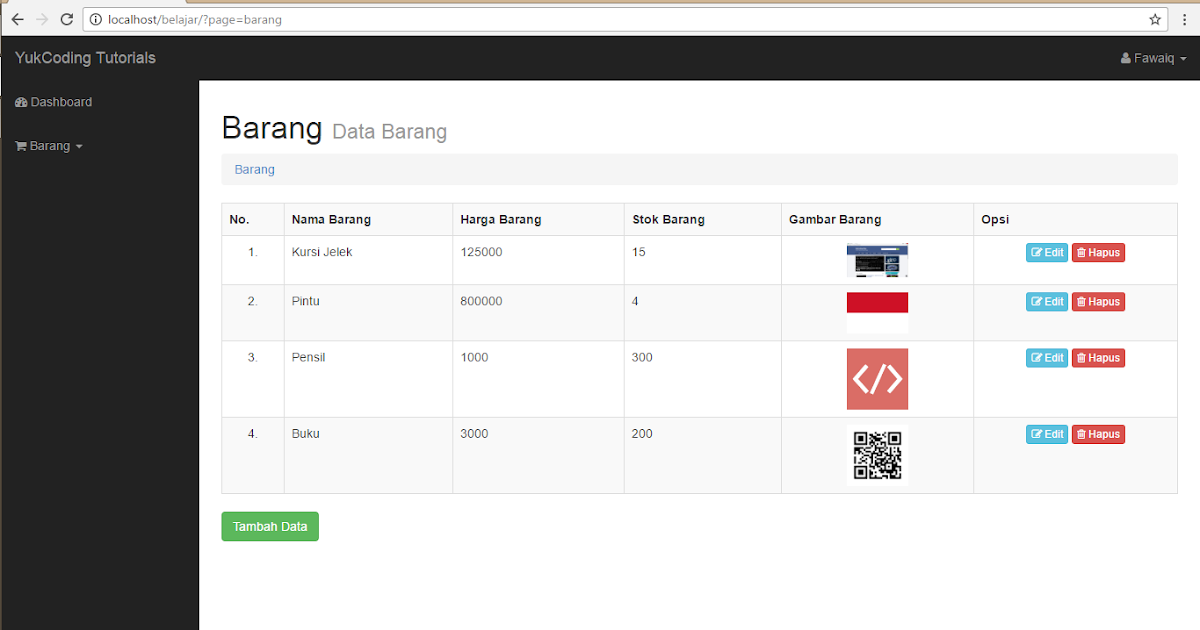Viewport: 1200px width, 630px height.
Task: Select the Dashboard icon in the sidebar
Action: tap(22, 102)
